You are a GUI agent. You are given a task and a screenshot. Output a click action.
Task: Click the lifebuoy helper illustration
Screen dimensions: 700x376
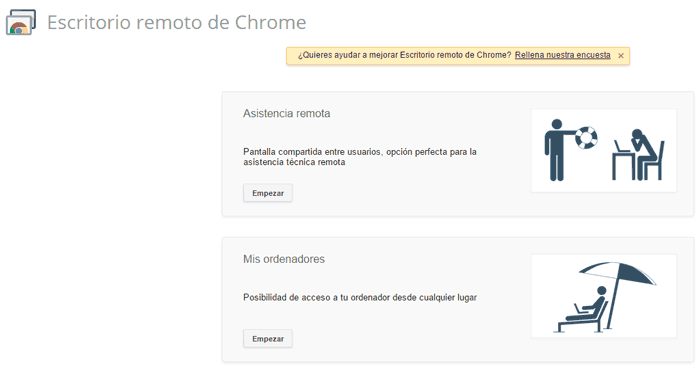pos(604,150)
